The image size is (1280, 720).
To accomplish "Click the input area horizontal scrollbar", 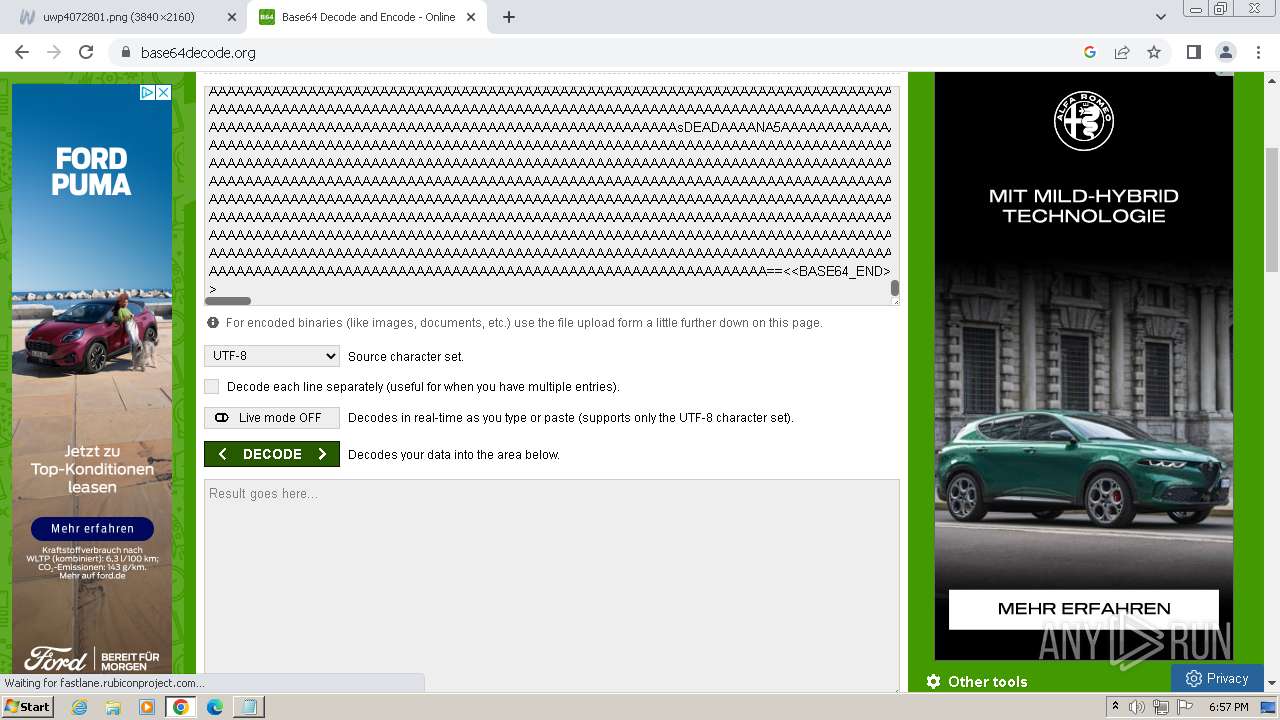I will click(x=228, y=300).
